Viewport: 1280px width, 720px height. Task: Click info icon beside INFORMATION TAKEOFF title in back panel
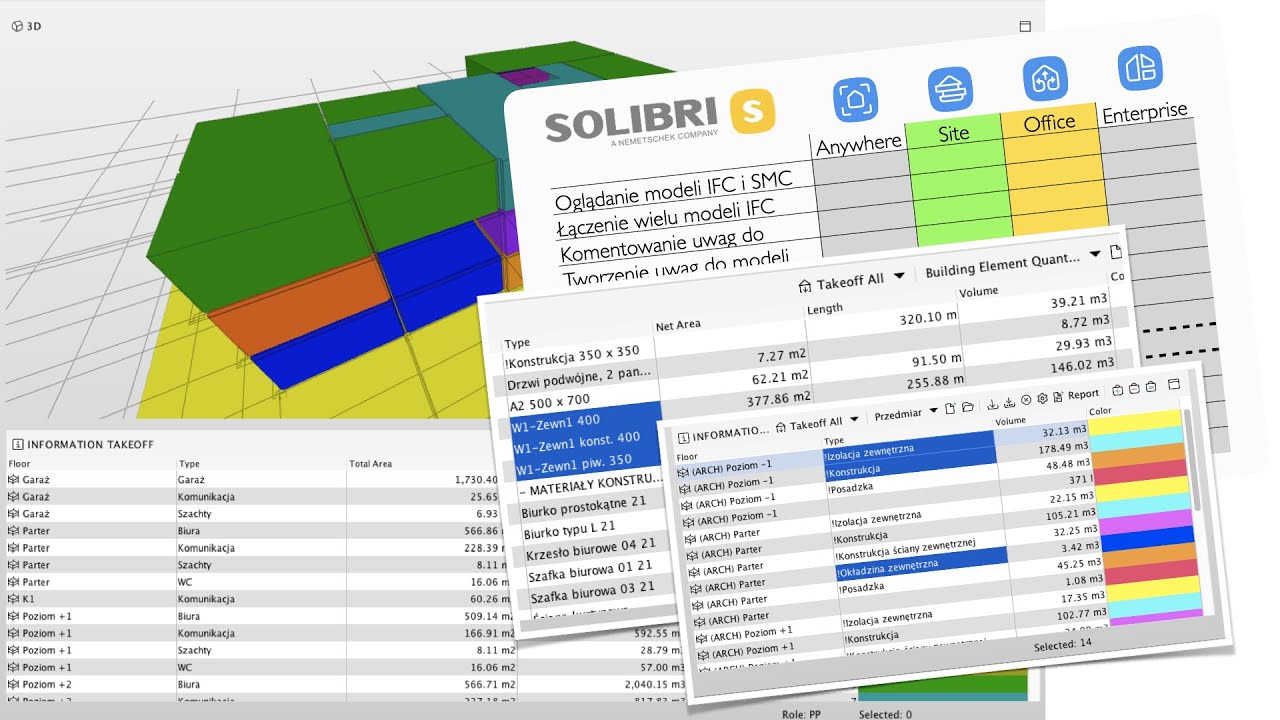[17, 444]
